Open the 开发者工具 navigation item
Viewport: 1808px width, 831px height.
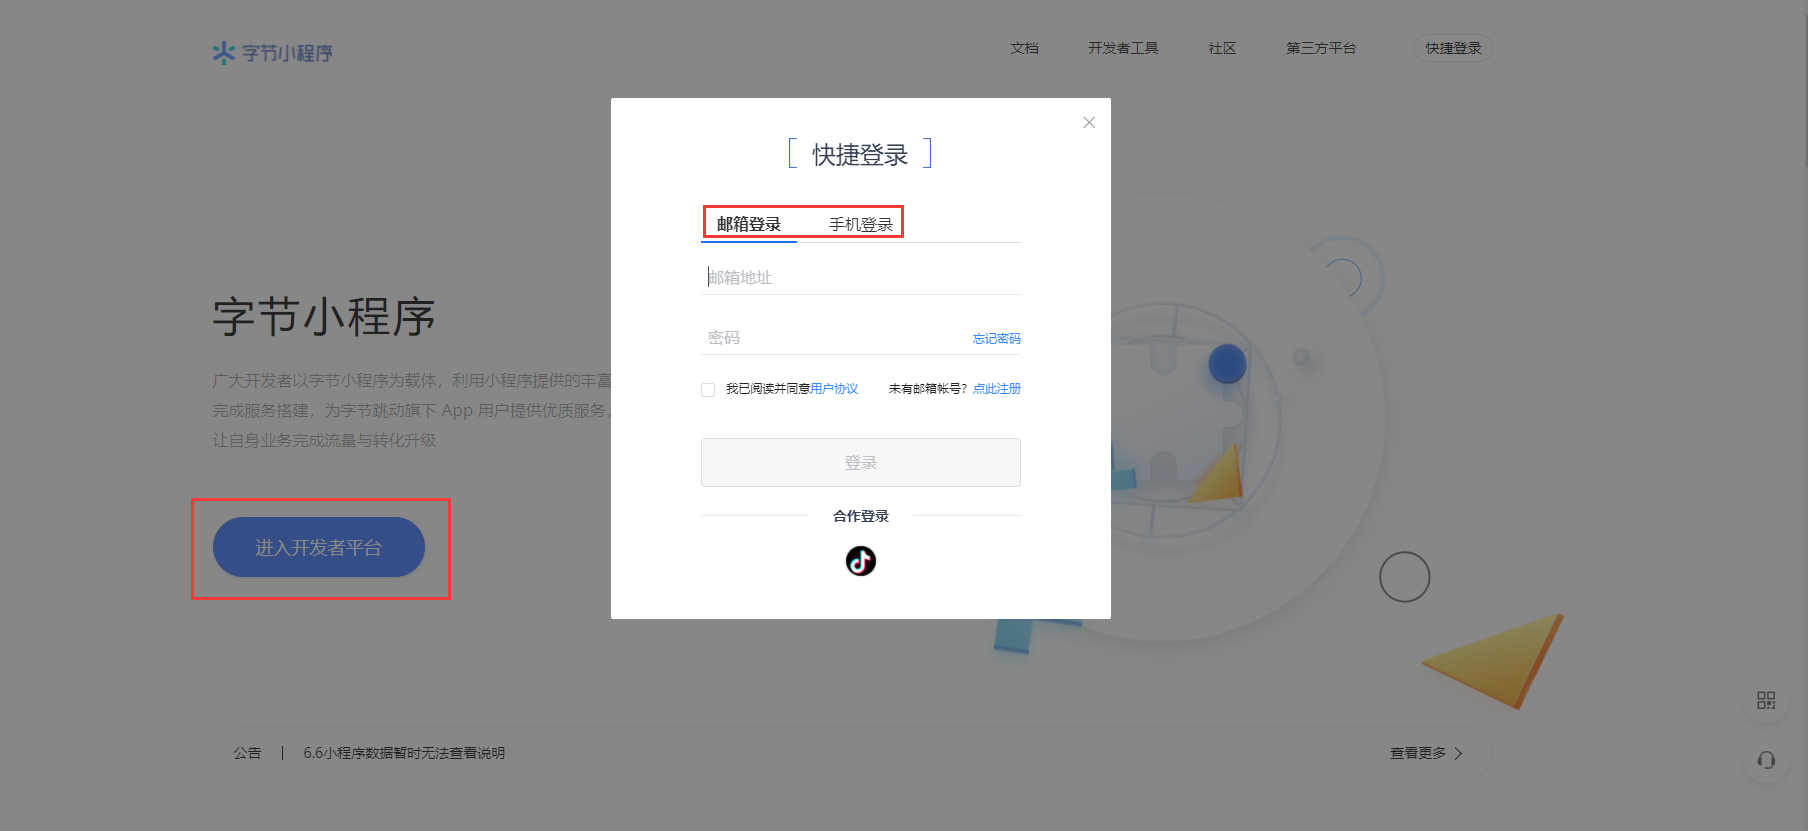(1123, 48)
